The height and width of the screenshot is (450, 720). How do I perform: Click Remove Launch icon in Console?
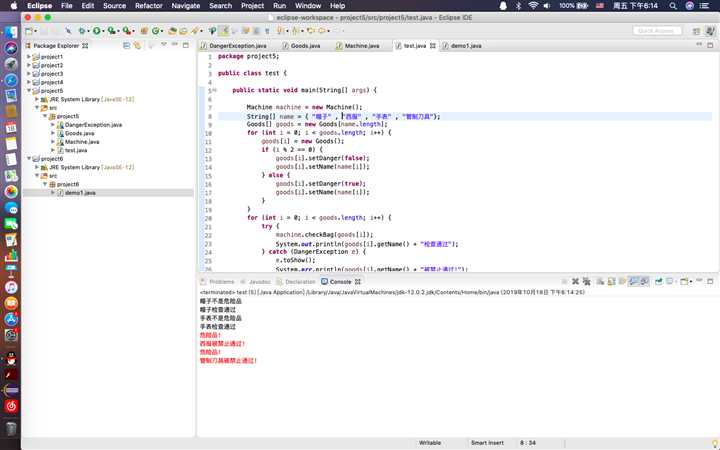pyautogui.click(x=575, y=281)
